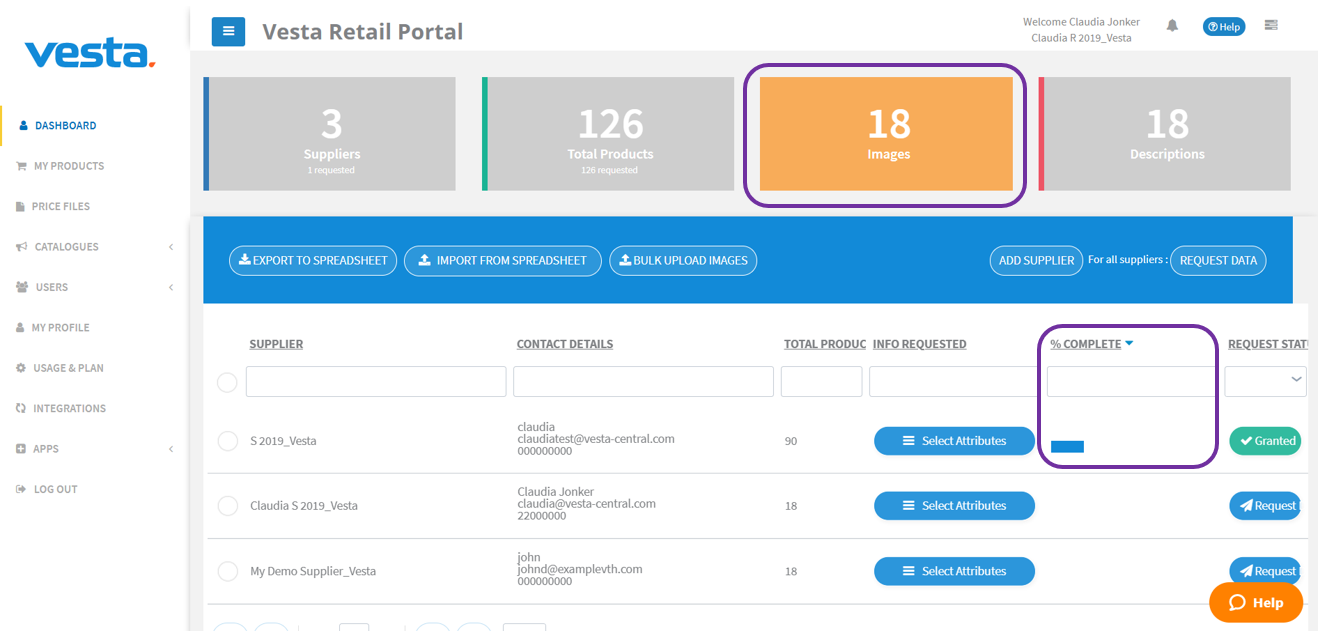Screen dimensions: 1318x632
Task: Click Add Supplier button
Action: 1036,260
